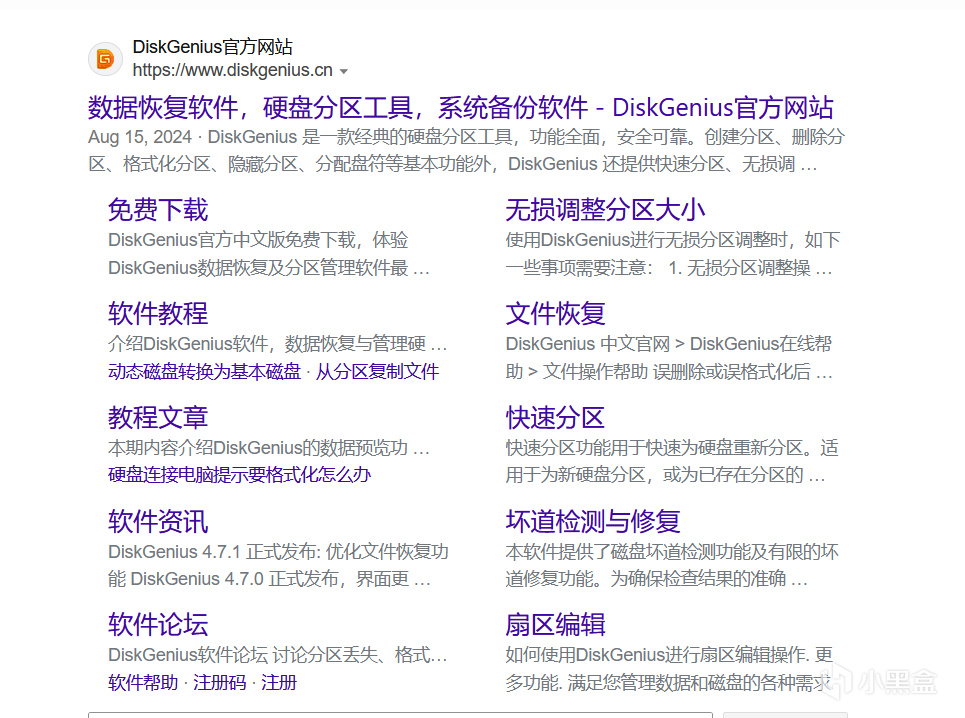Open the dropdown arrow next to diskgenius.cn URL
This screenshot has width=965, height=718.
(344, 71)
